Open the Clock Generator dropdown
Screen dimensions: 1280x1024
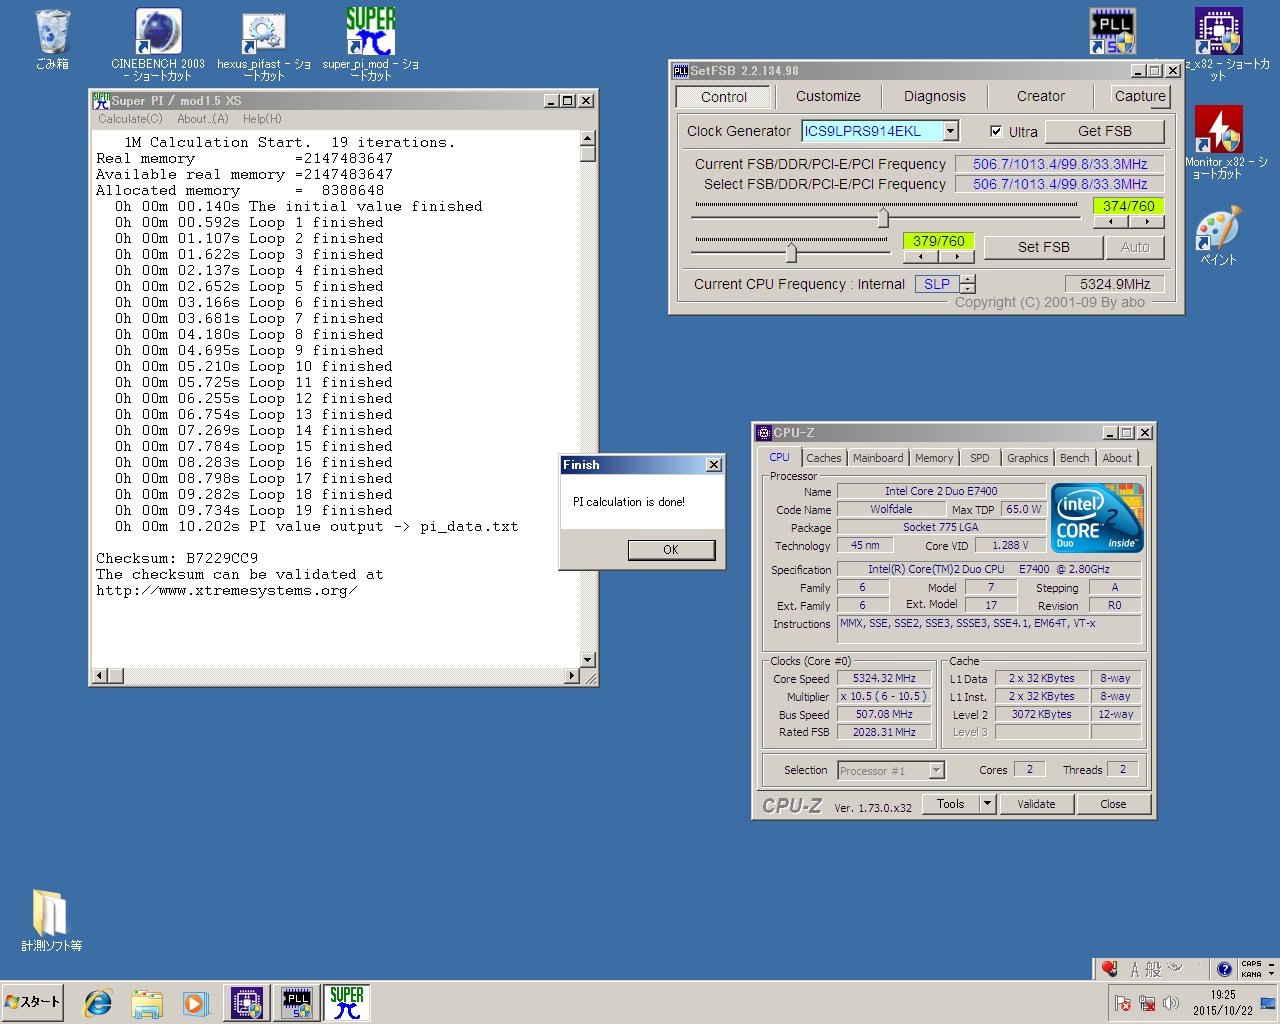(x=951, y=131)
